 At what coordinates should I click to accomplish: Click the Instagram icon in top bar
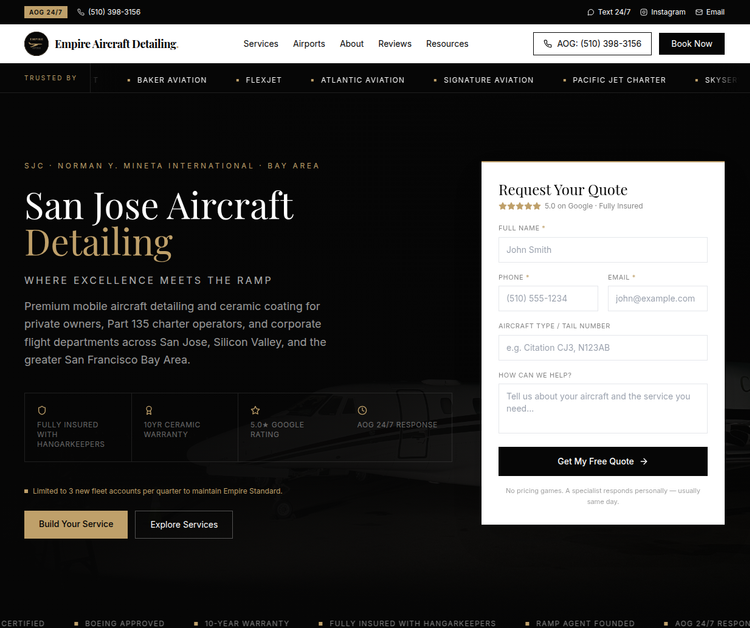pyautogui.click(x=643, y=12)
